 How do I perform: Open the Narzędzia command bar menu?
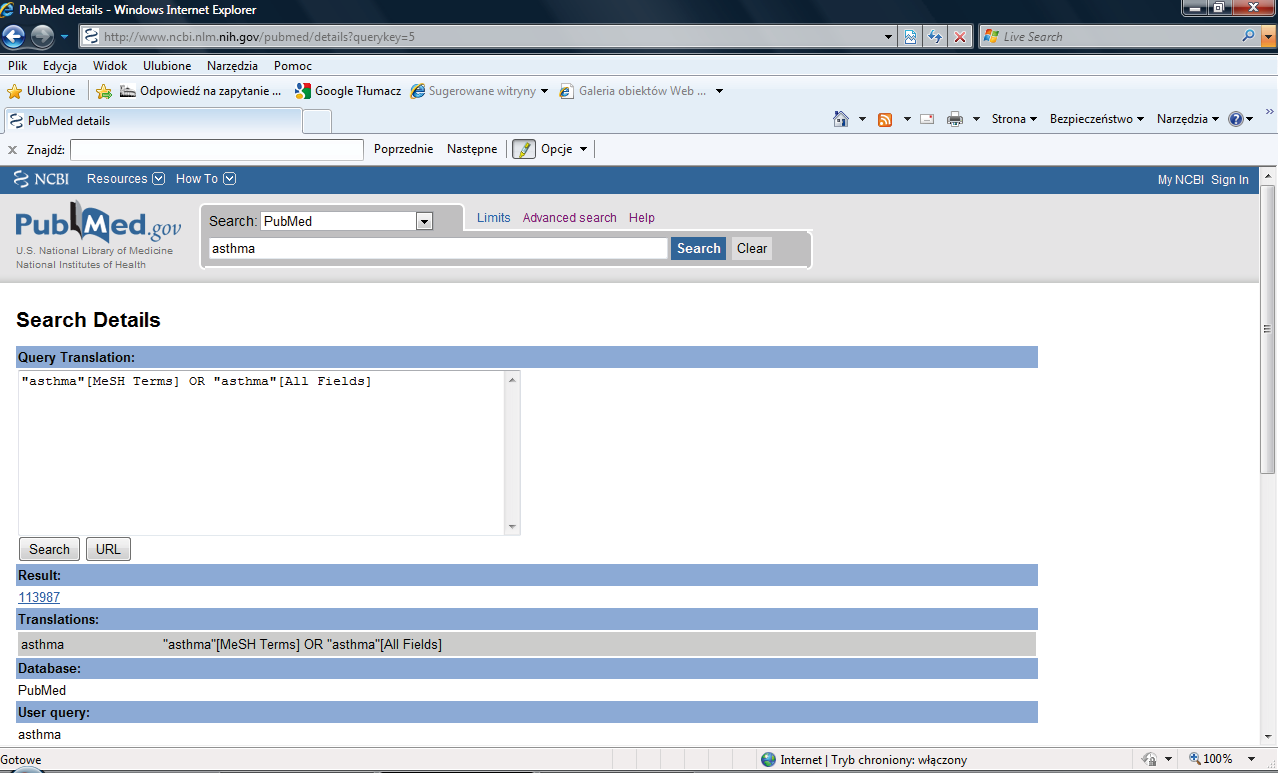[x=1188, y=119]
